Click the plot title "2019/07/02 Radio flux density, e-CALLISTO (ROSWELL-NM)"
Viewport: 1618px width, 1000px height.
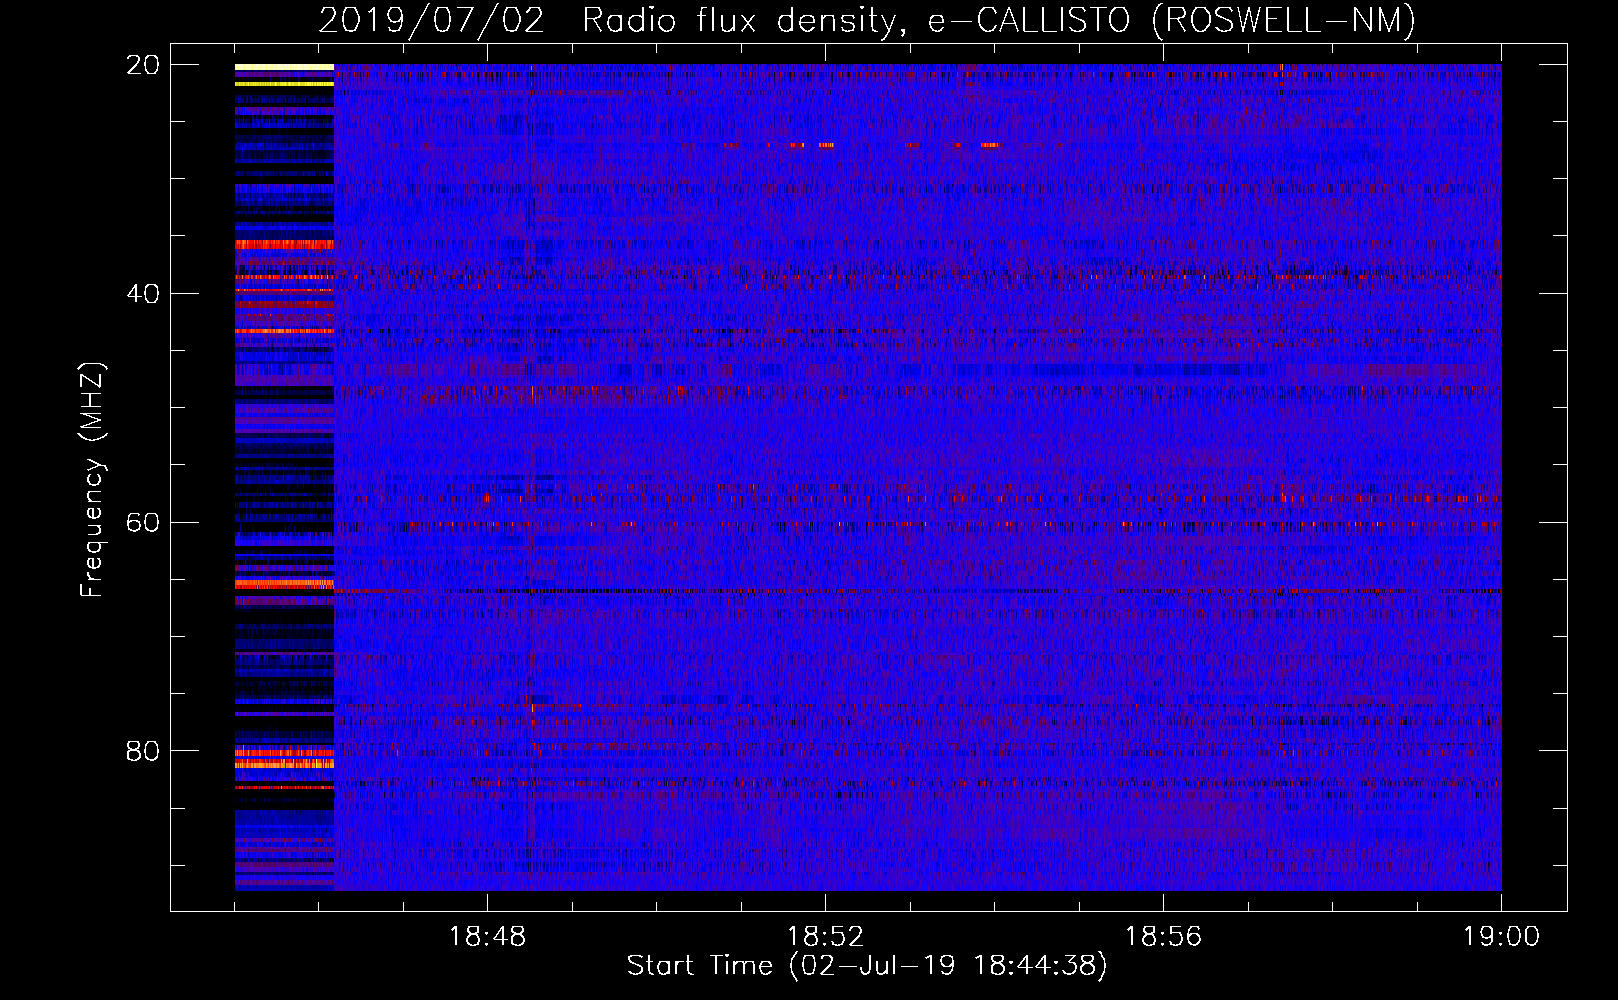(867, 20)
